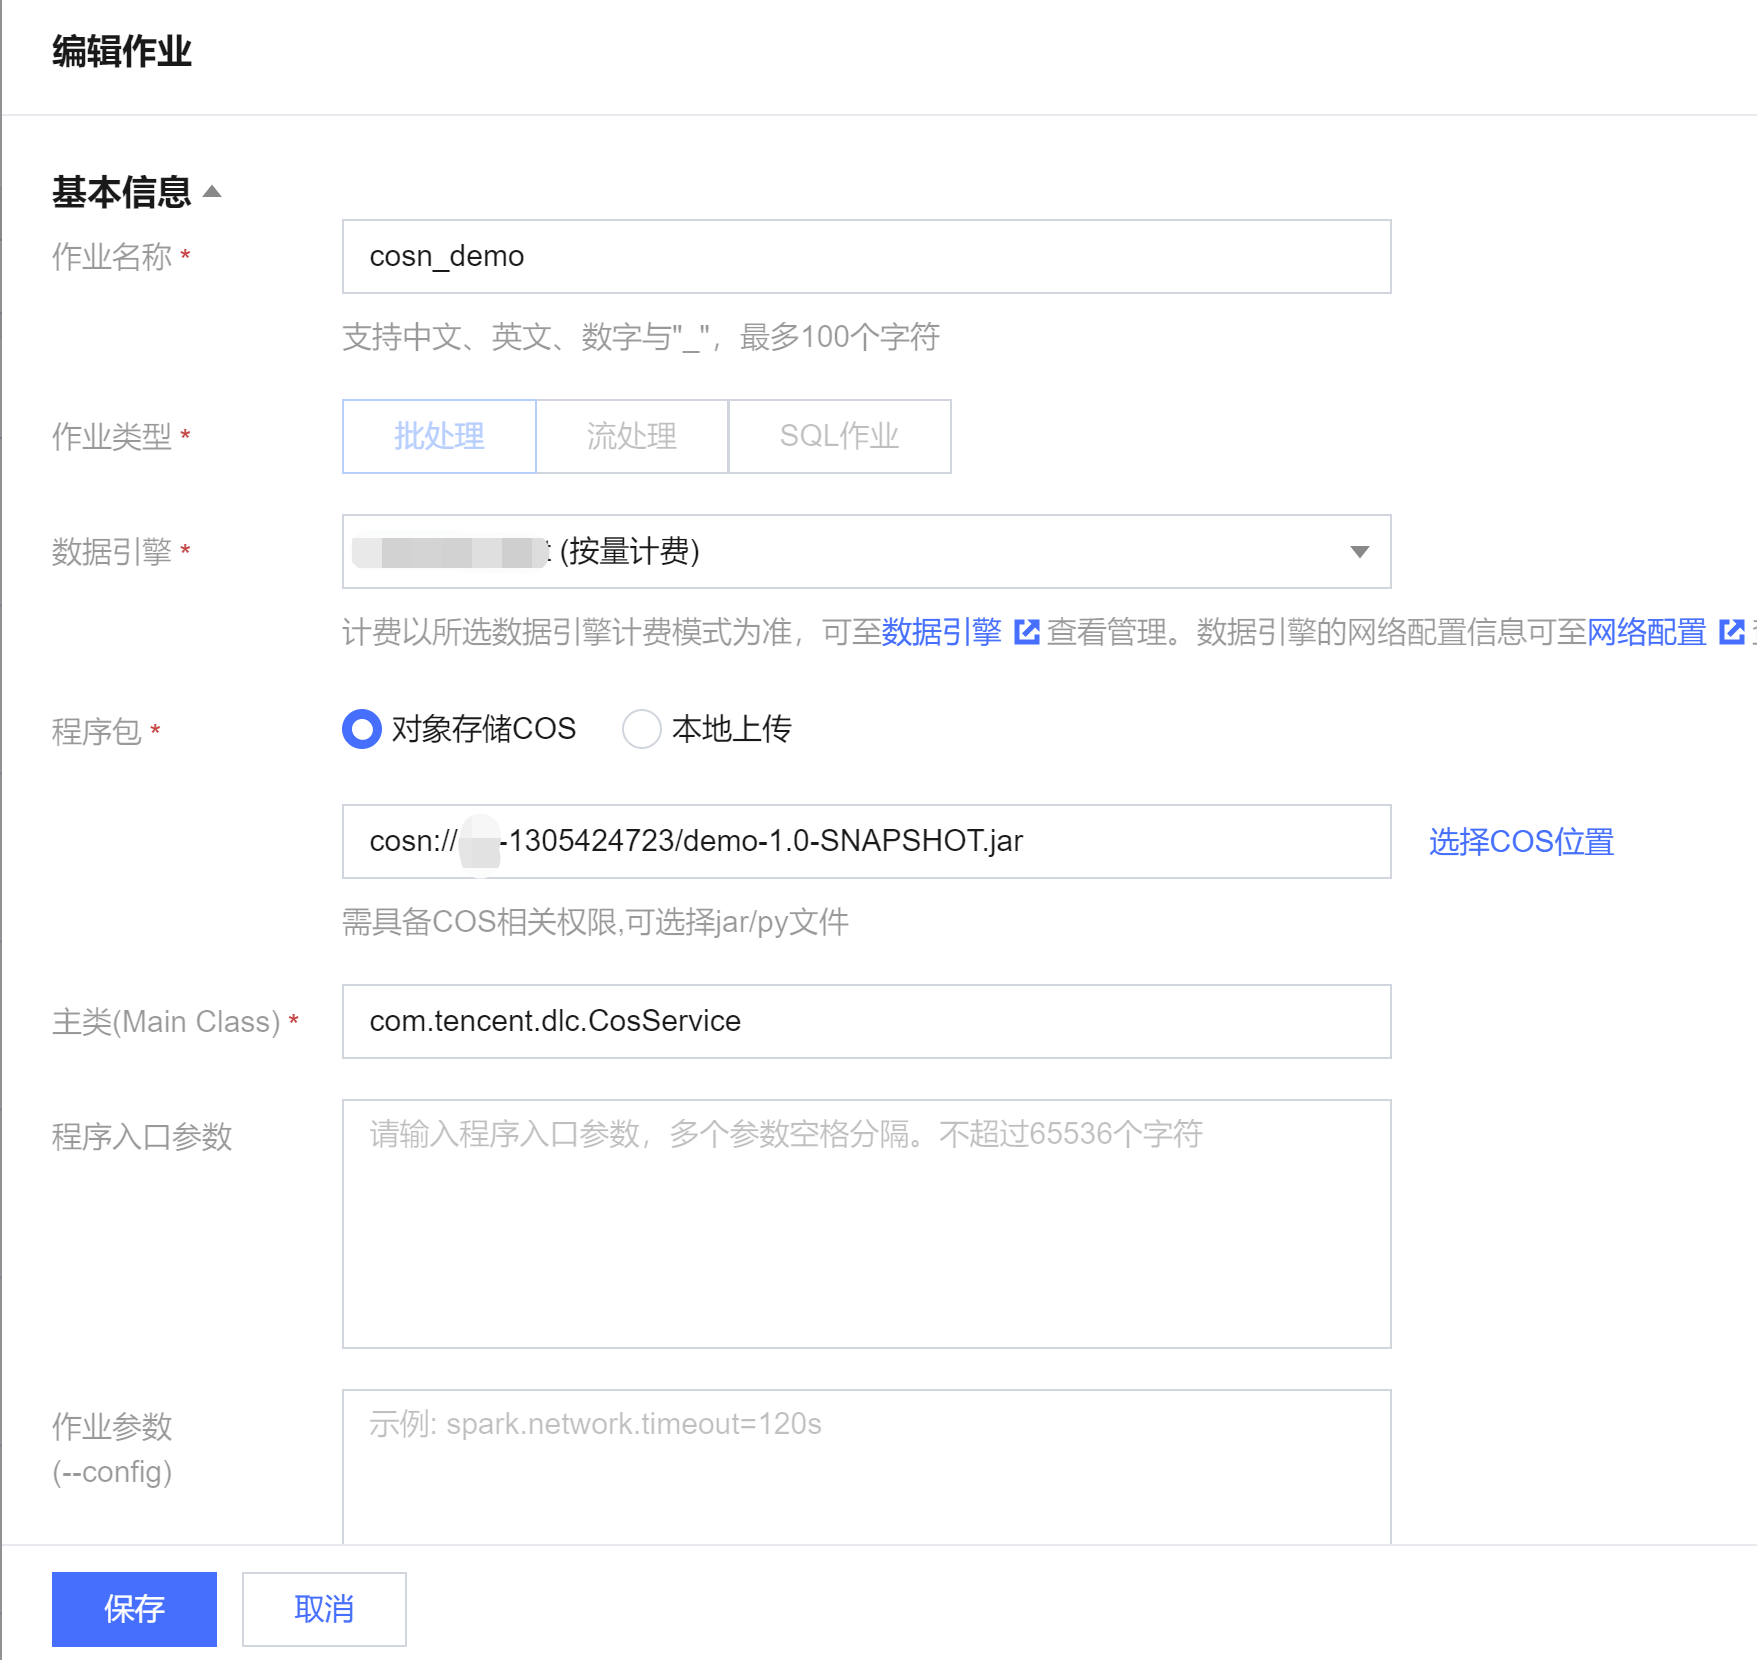Collapse the 基本信息 section arrow
Image resolution: width=1757 pixels, height=1660 pixels.
click(x=212, y=191)
